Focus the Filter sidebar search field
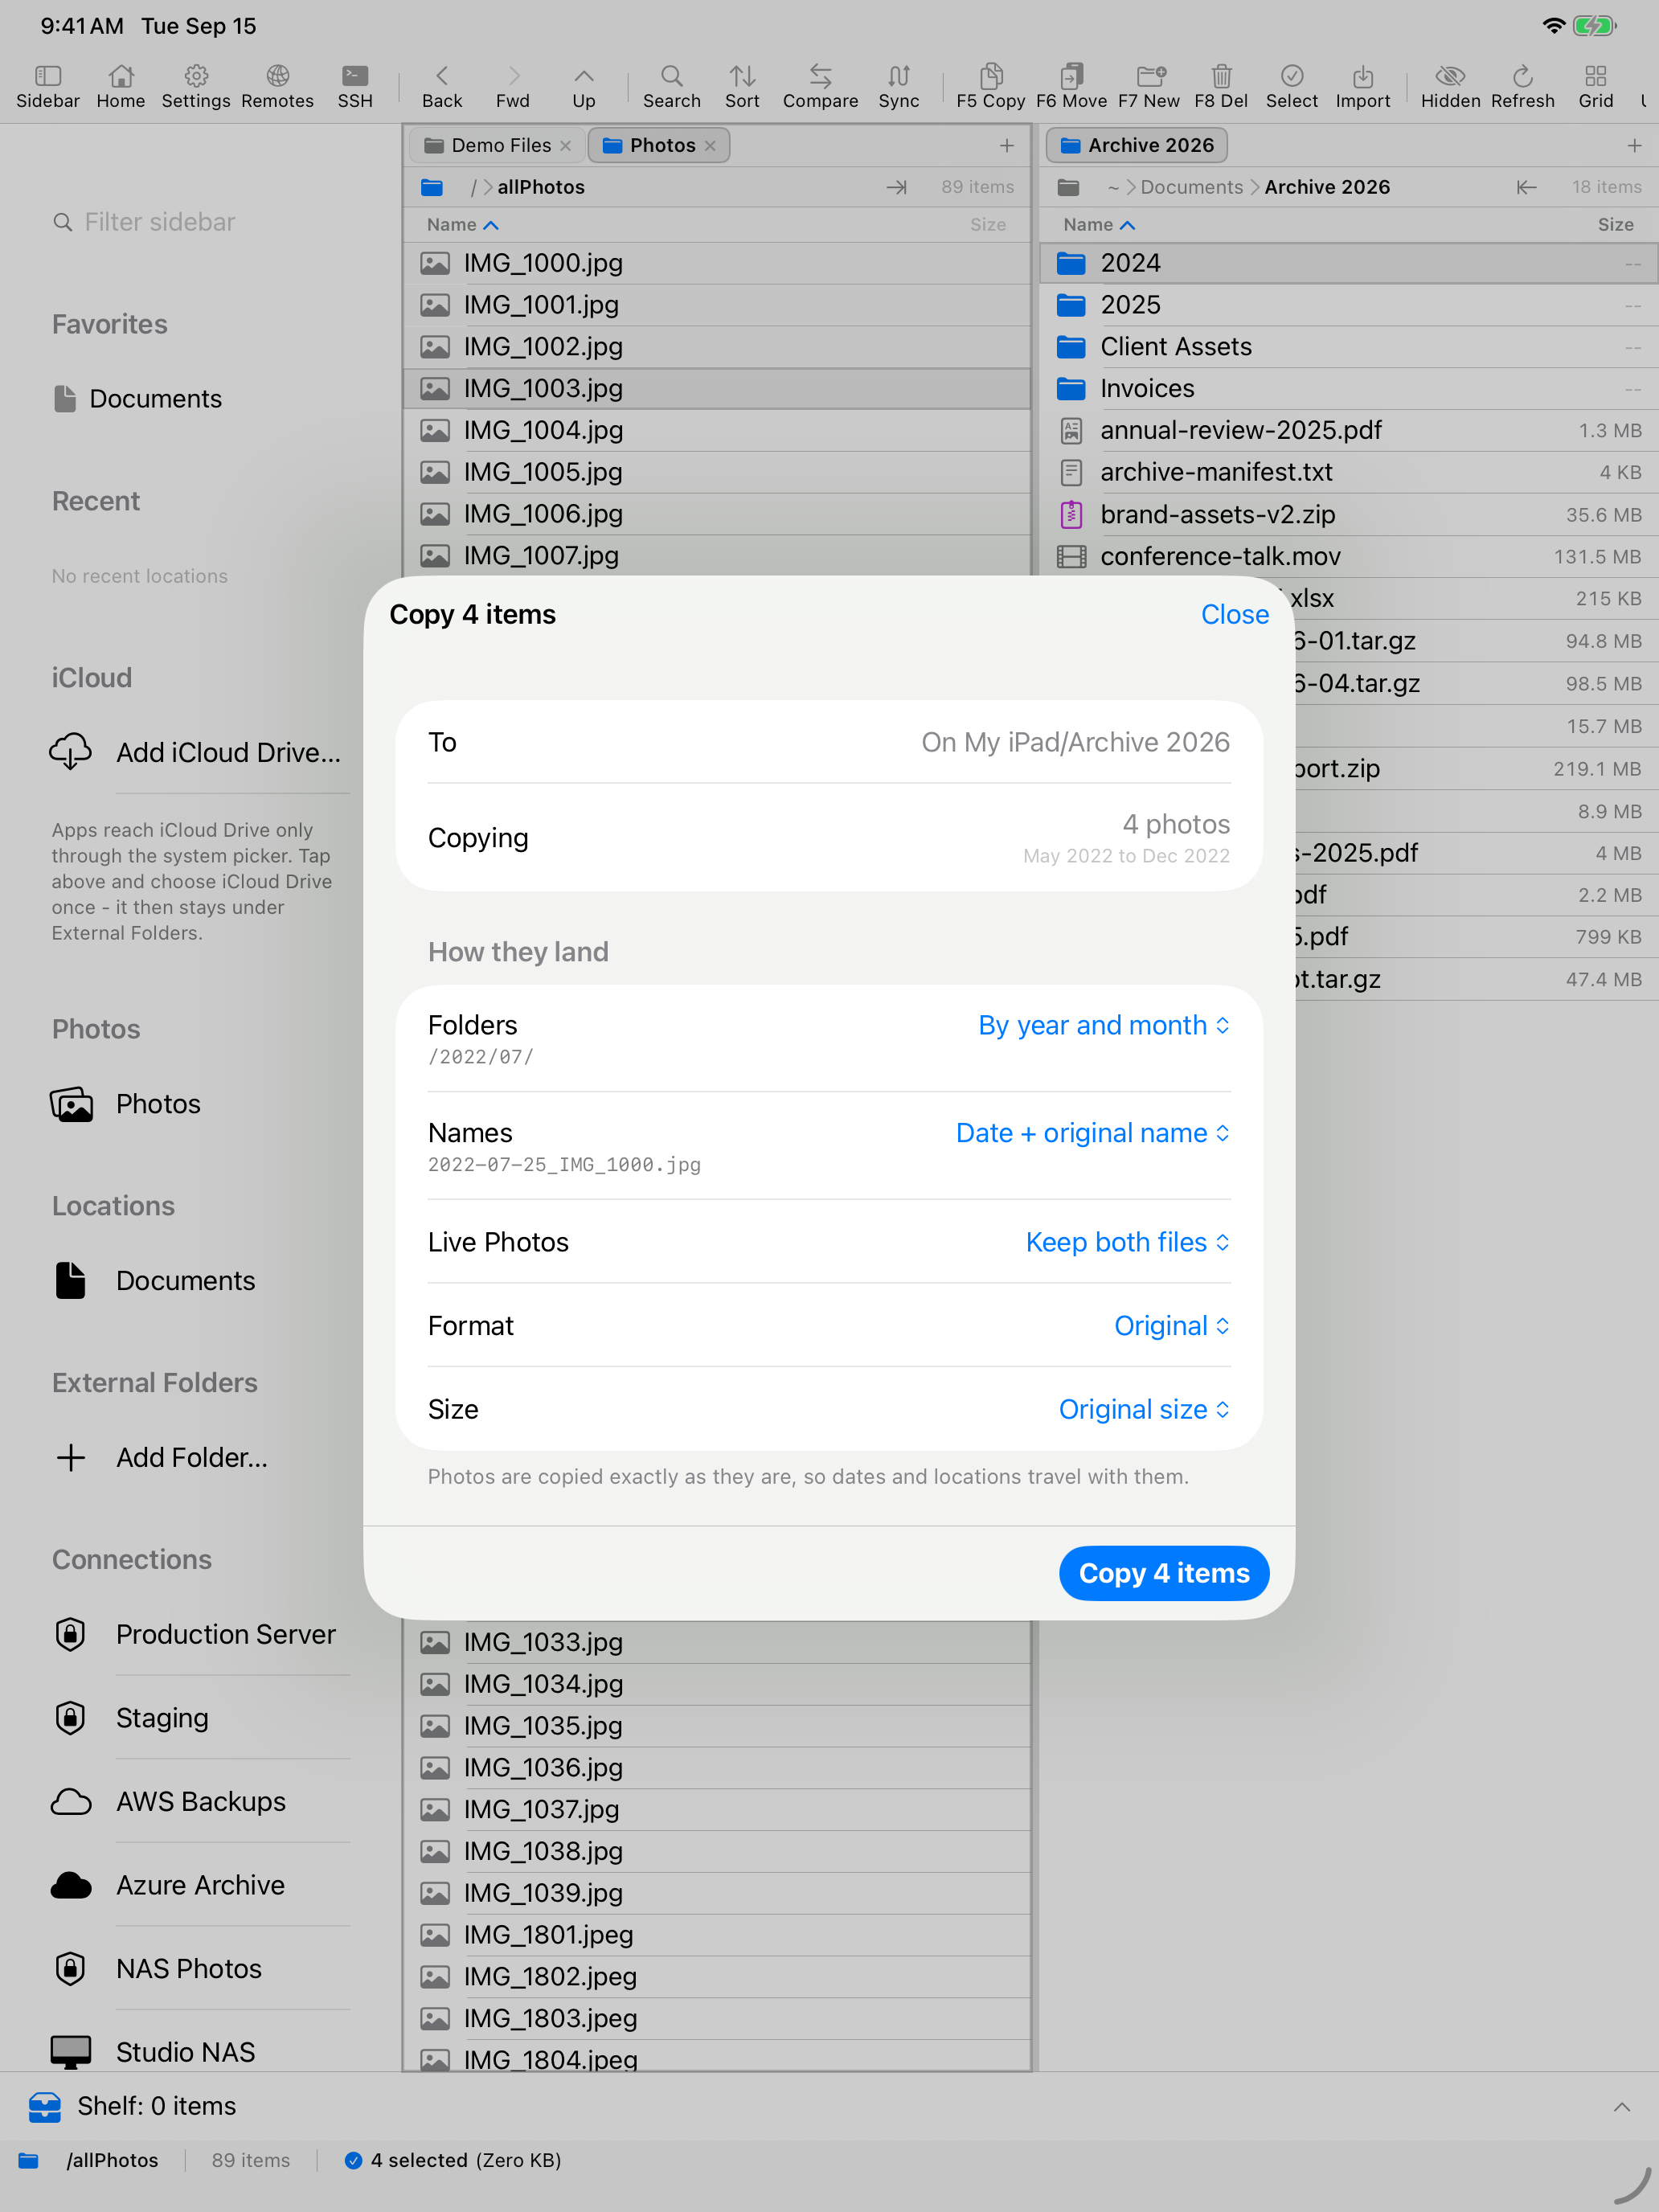The height and width of the screenshot is (2212, 1659). pyautogui.click(x=200, y=222)
